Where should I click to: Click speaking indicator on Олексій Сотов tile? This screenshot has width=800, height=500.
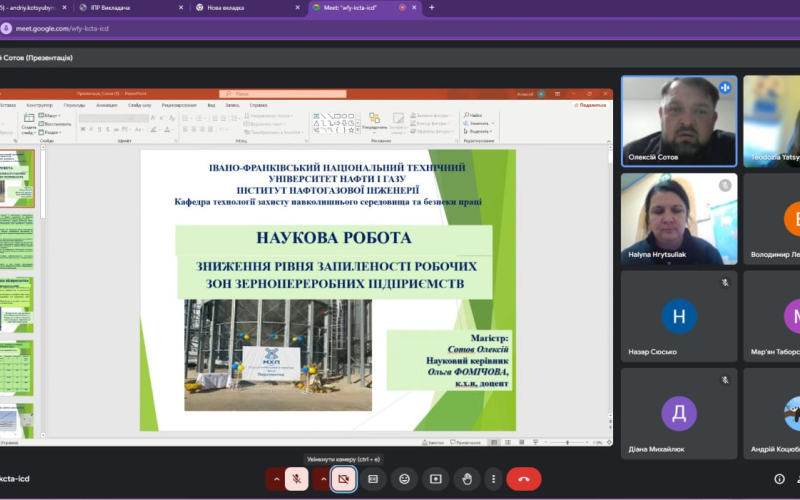pos(724,88)
